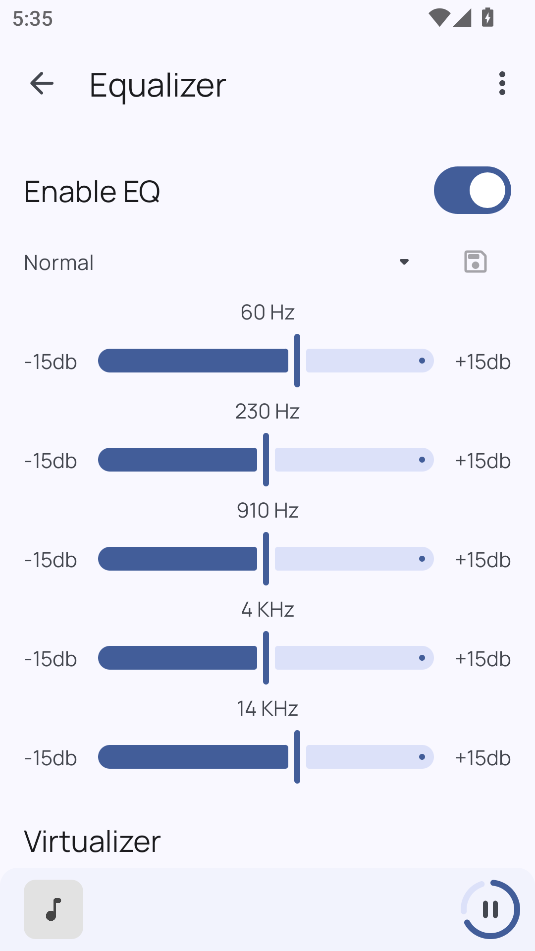Open the three-dot overflow menu
Viewport: 535px width, 951px height.
[502, 84]
